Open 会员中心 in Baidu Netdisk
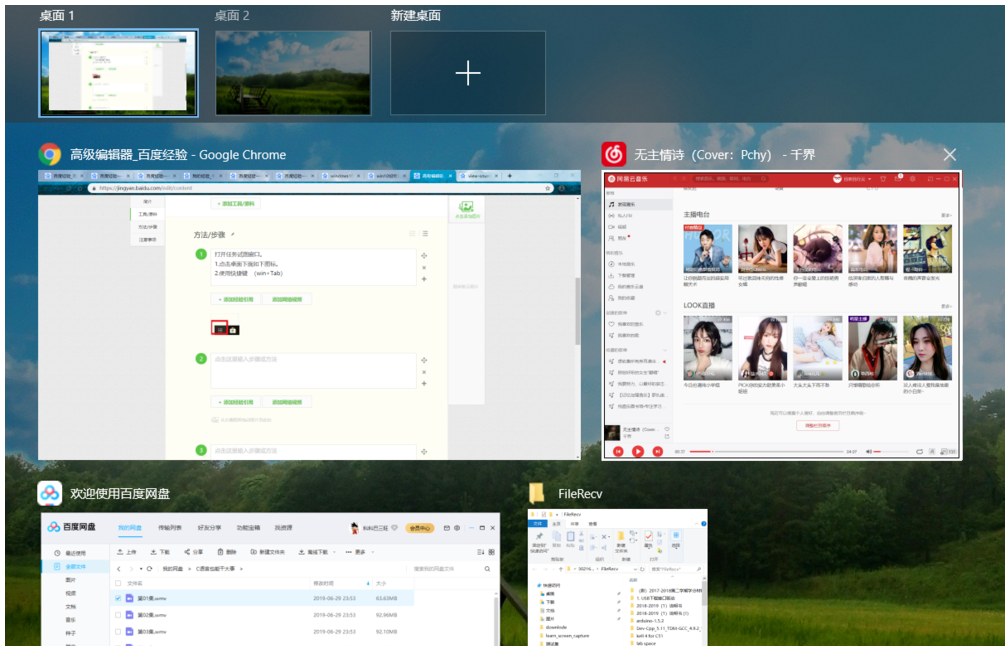Screen dimensions: 1006x646 [x=420, y=528]
